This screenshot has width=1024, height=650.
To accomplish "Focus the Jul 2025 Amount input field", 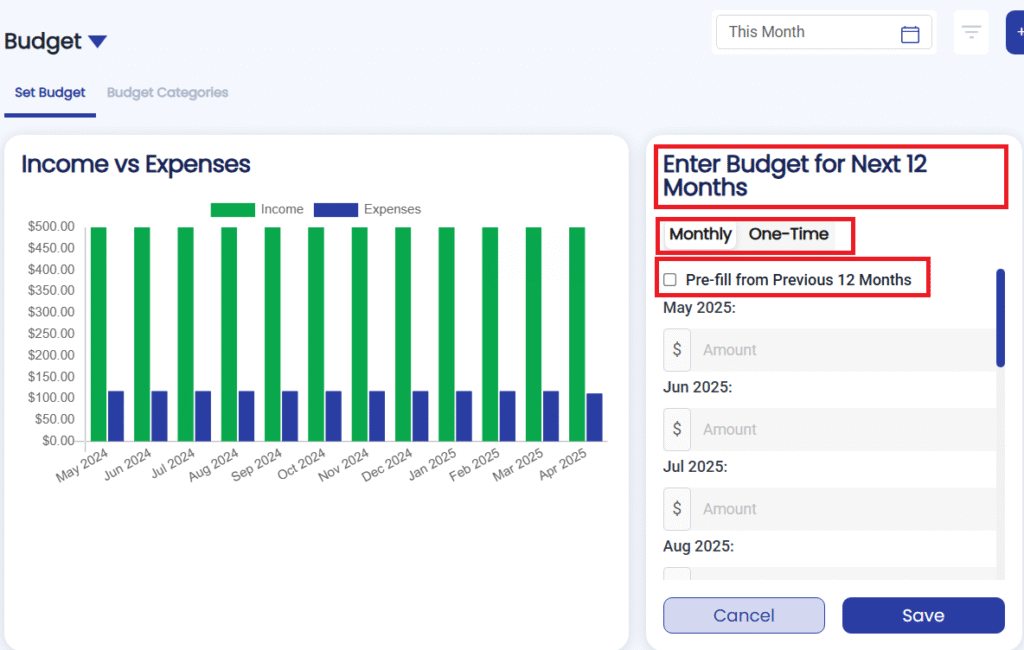I will [x=840, y=509].
